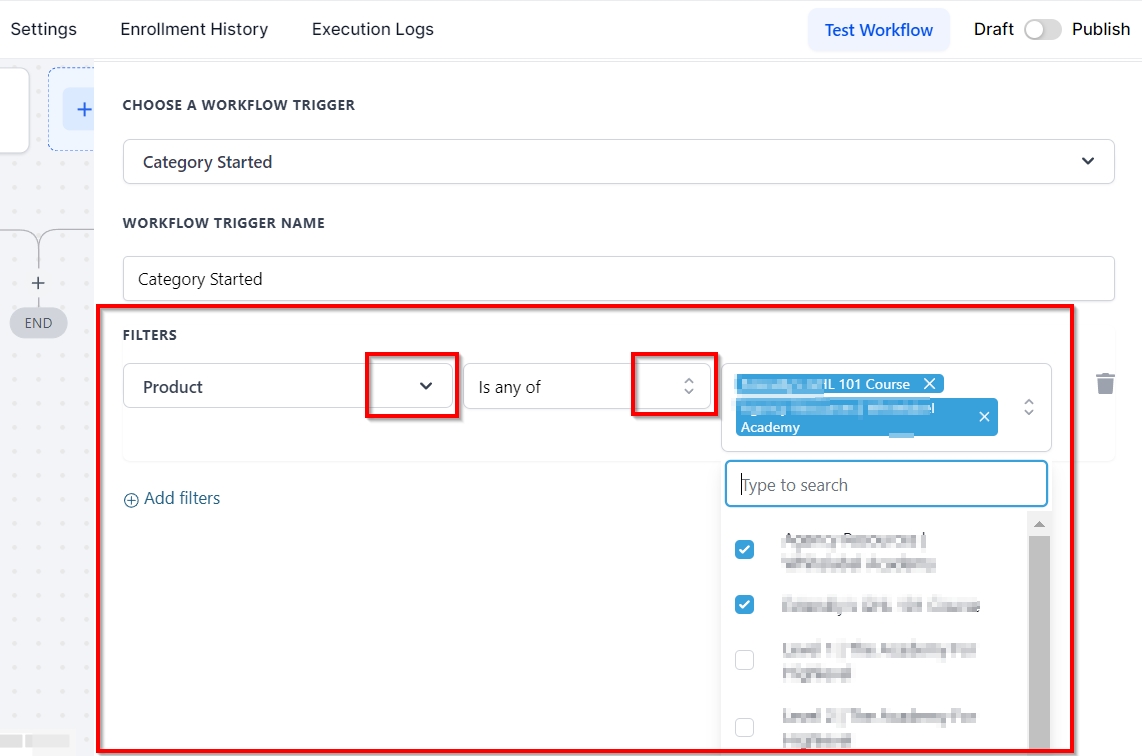Uncheck the second checked product checkbox
The height and width of the screenshot is (756, 1142).
[744, 604]
